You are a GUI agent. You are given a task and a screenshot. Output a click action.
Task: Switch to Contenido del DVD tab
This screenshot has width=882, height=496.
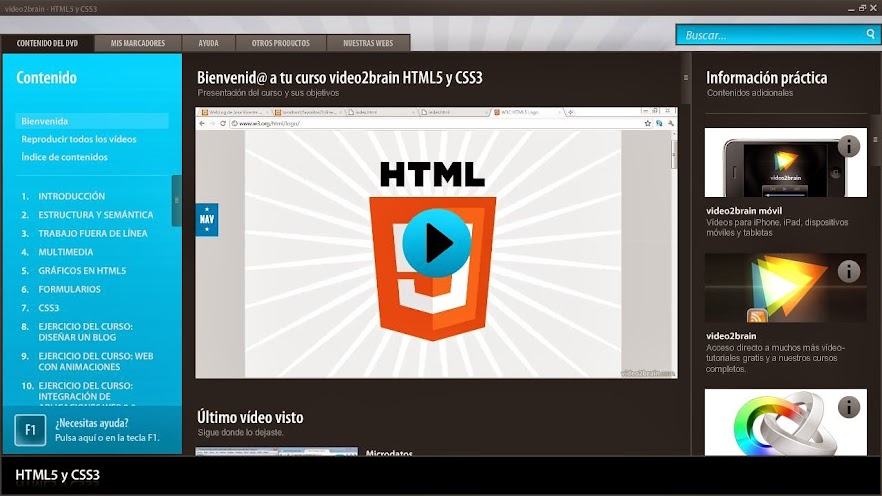(x=47, y=43)
